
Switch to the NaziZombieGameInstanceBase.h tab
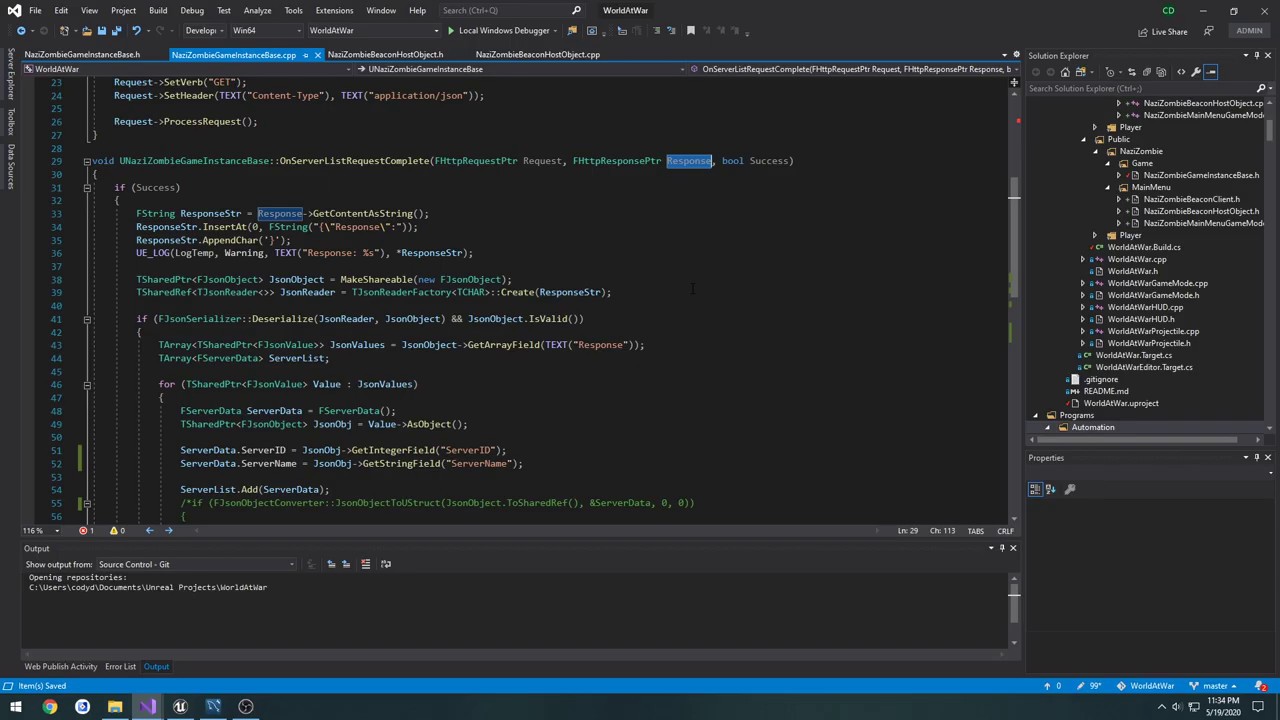pos(82,55)
